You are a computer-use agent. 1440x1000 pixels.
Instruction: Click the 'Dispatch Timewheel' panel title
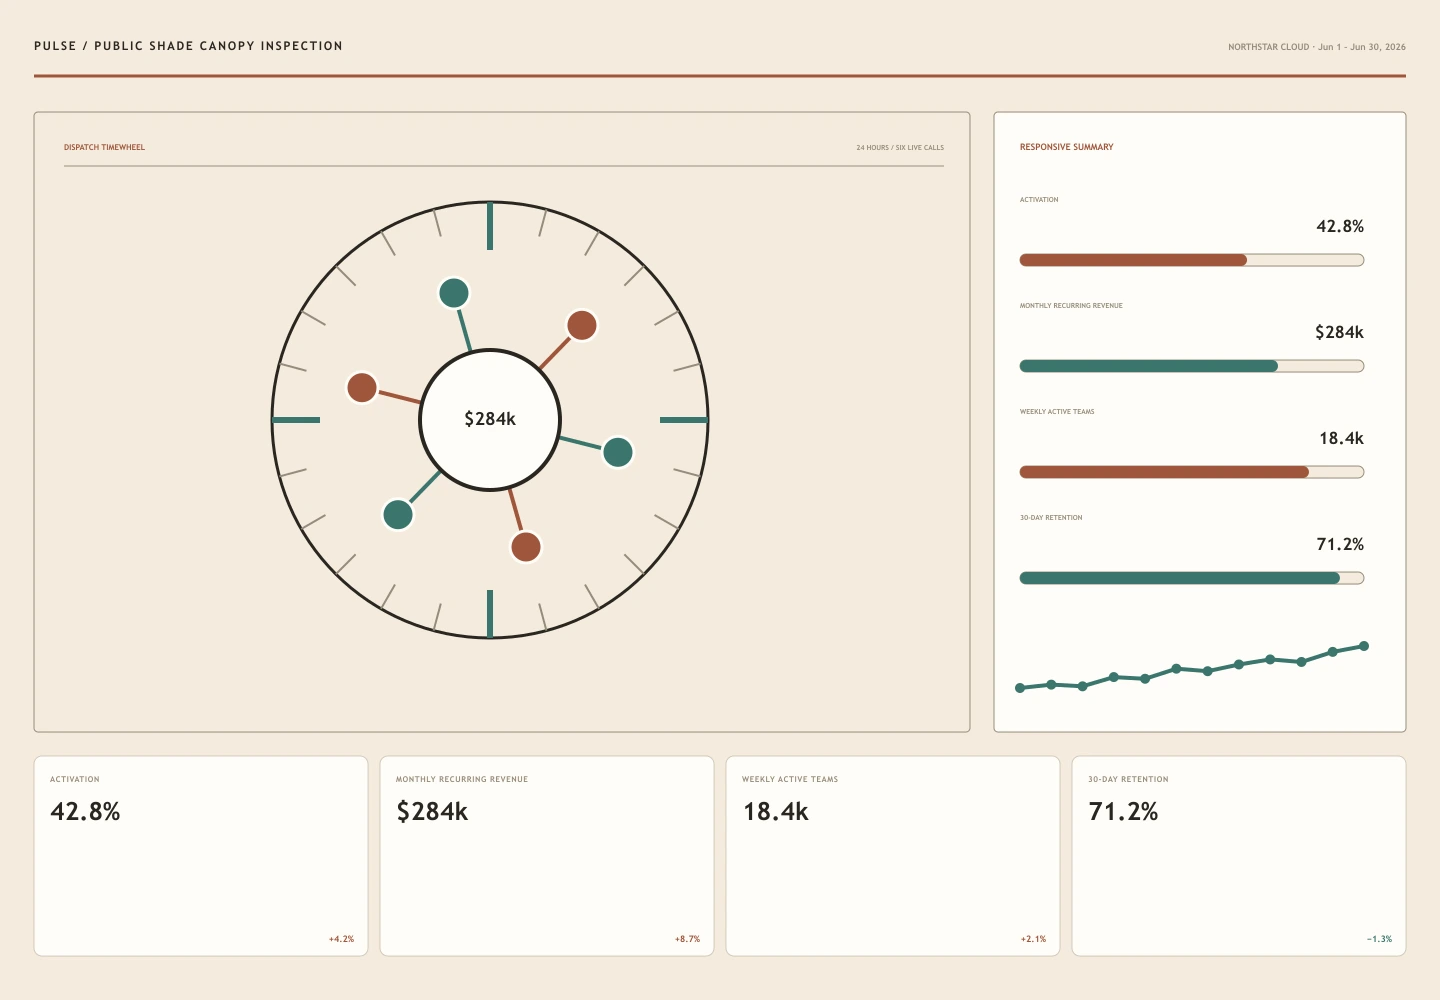(104, 147)
